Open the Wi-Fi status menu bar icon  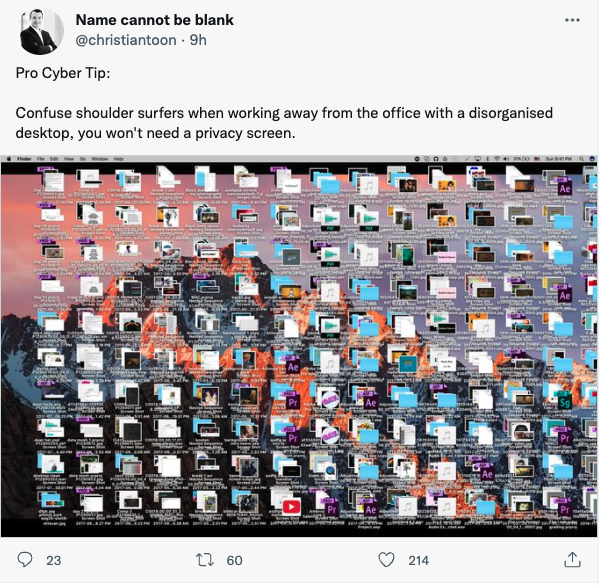click(x=497, y=159)
